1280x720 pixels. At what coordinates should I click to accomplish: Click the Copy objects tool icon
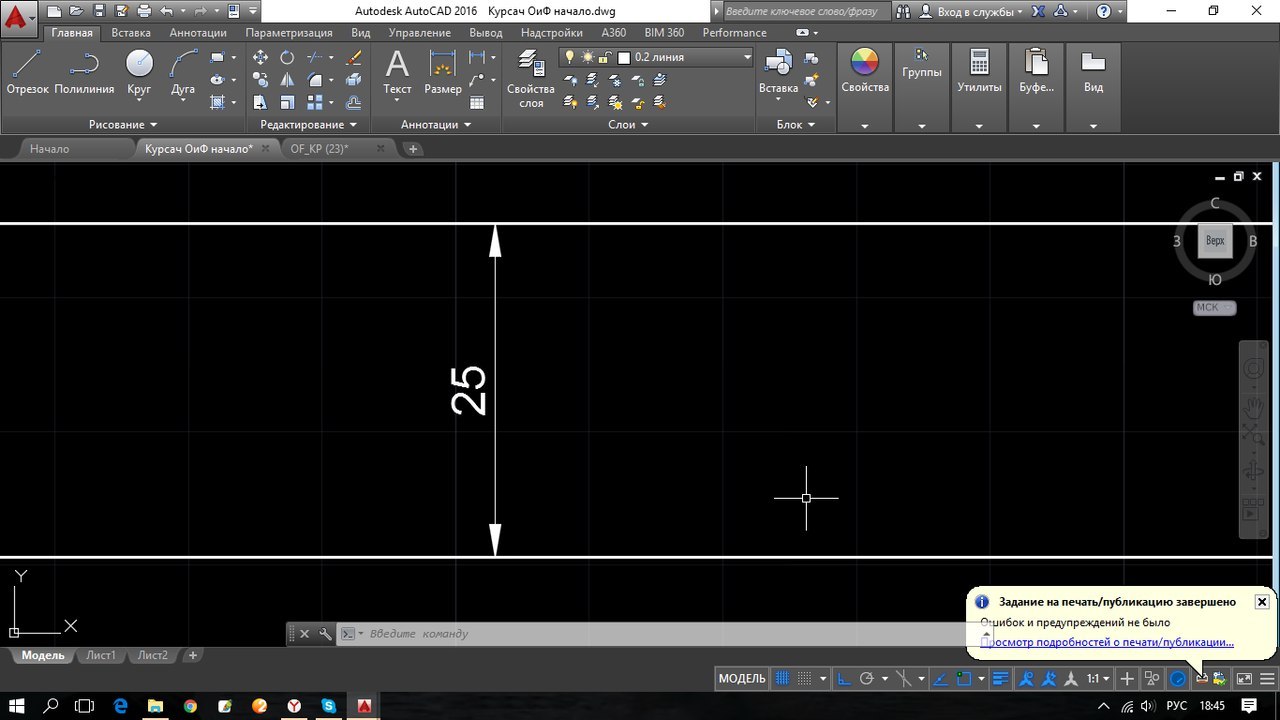(x=260, y=80)
